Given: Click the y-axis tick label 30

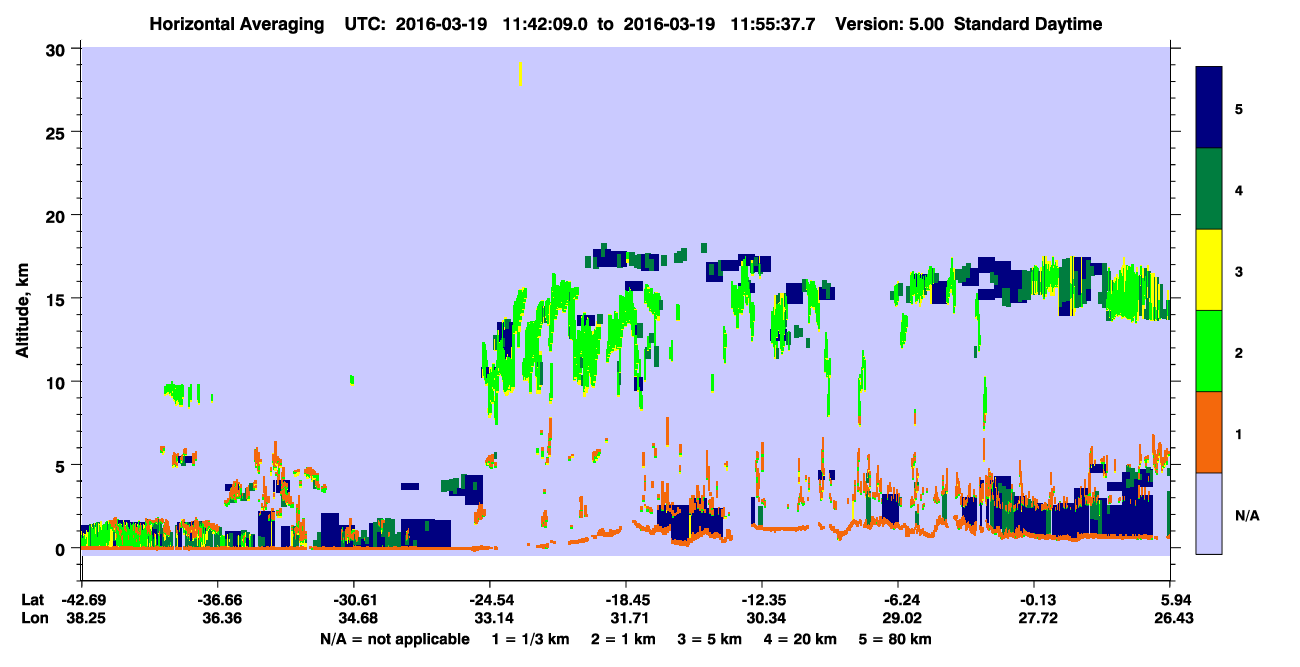Looking at the screenshot, I should pyautogui.click(x=58, y=49).
